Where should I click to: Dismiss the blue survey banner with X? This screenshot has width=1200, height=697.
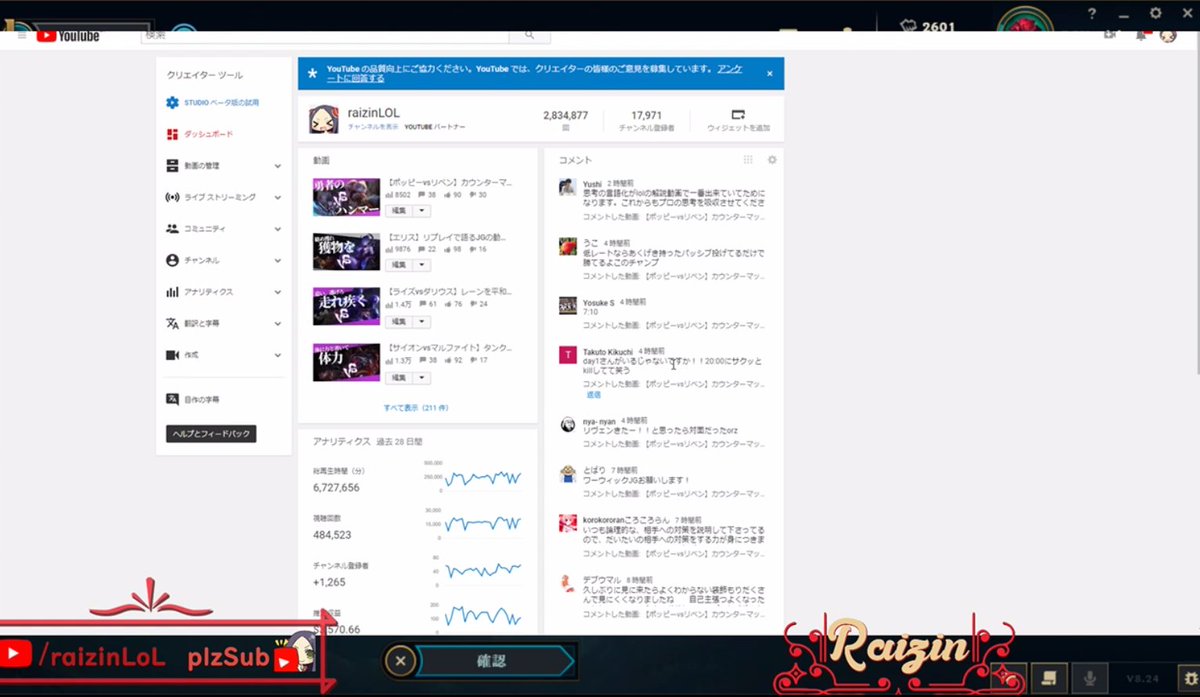[769, 73]
